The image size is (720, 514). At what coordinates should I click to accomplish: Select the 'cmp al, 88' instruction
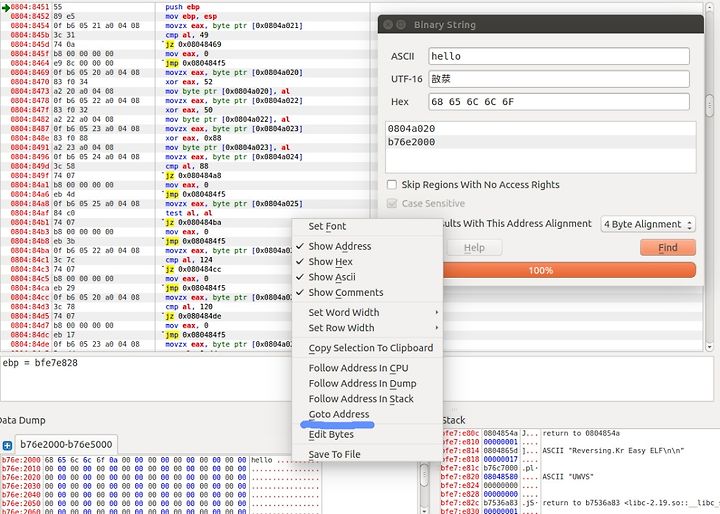tap(186, 166)
